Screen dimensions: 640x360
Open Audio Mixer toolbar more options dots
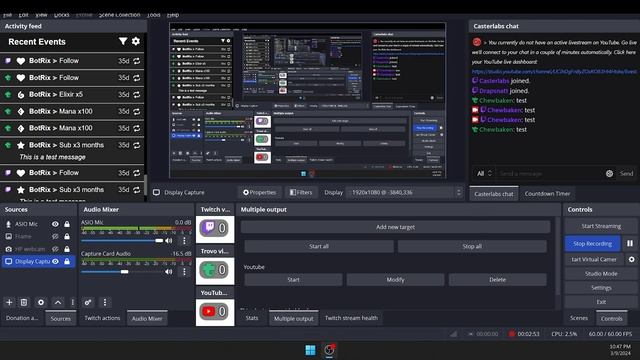tap(105, 302)
